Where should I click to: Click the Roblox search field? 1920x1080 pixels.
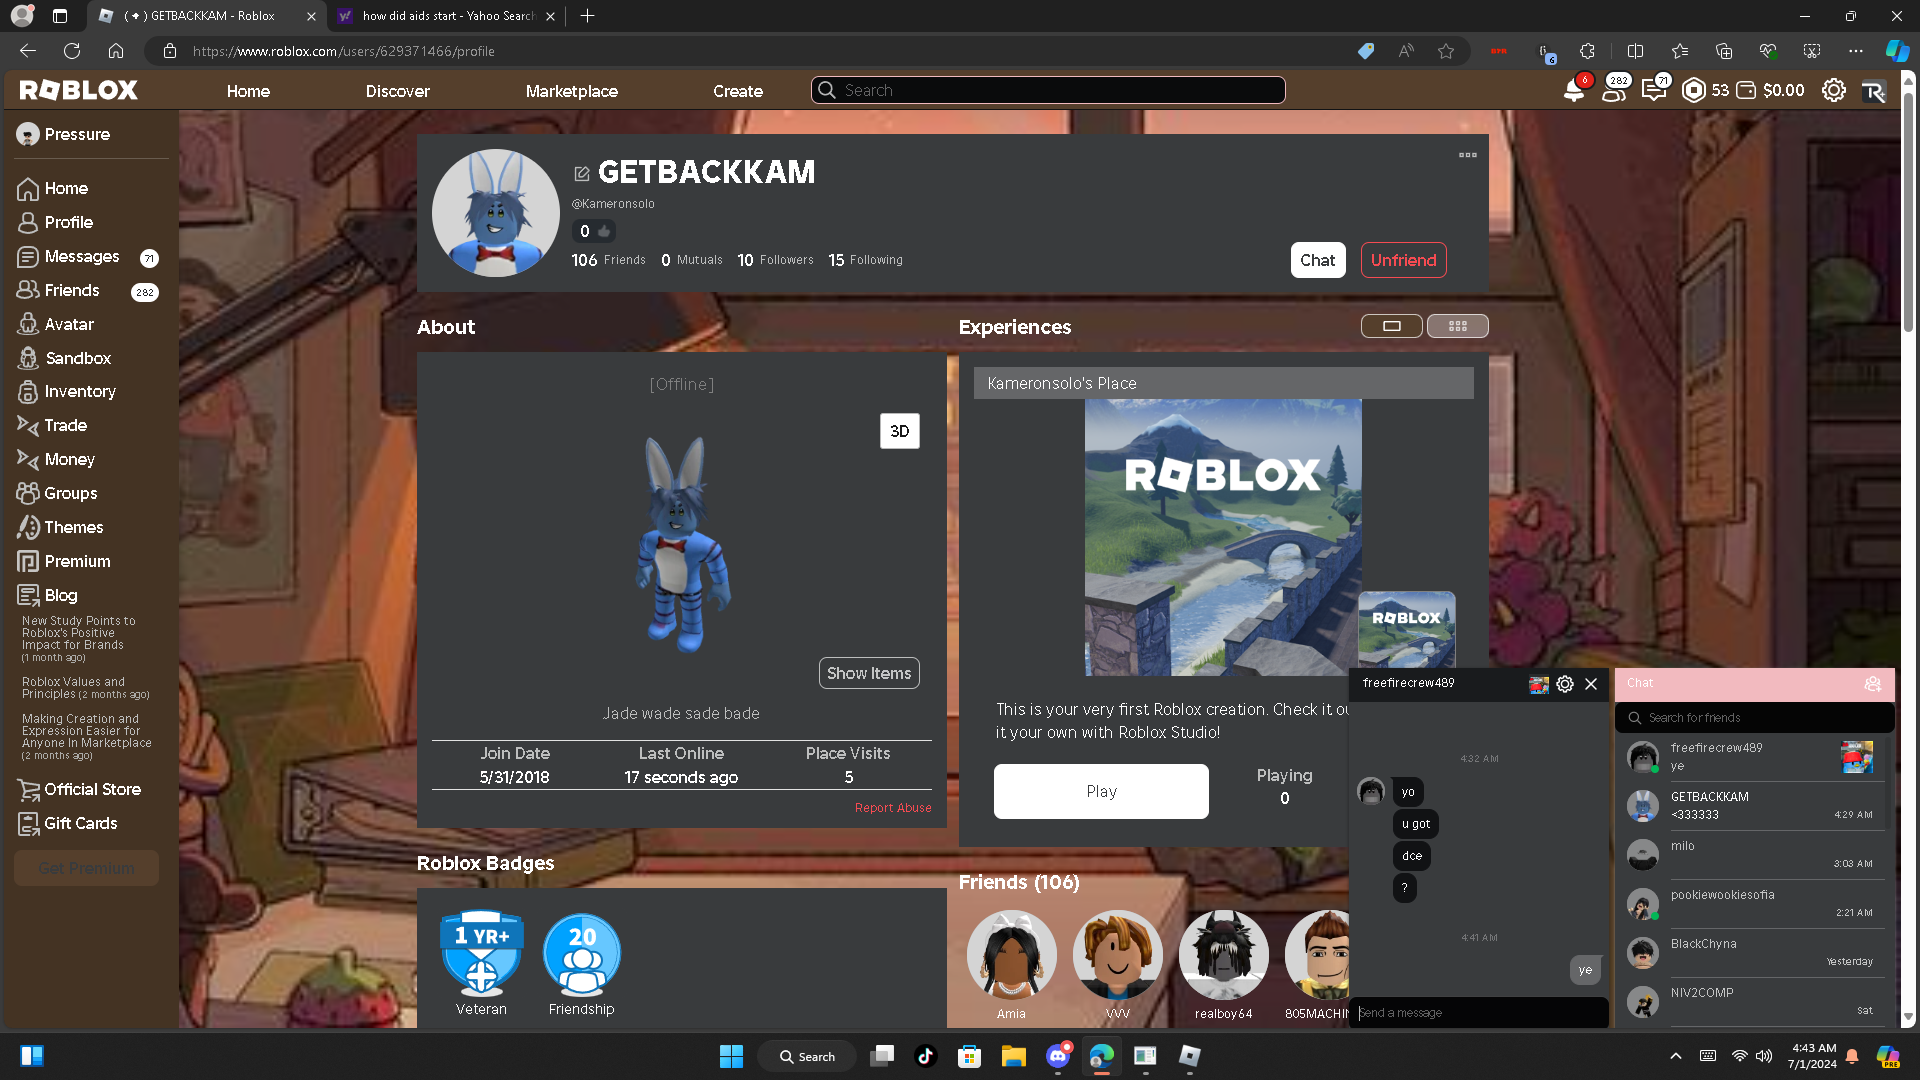pyautogui.click(x=1048, y=90)
